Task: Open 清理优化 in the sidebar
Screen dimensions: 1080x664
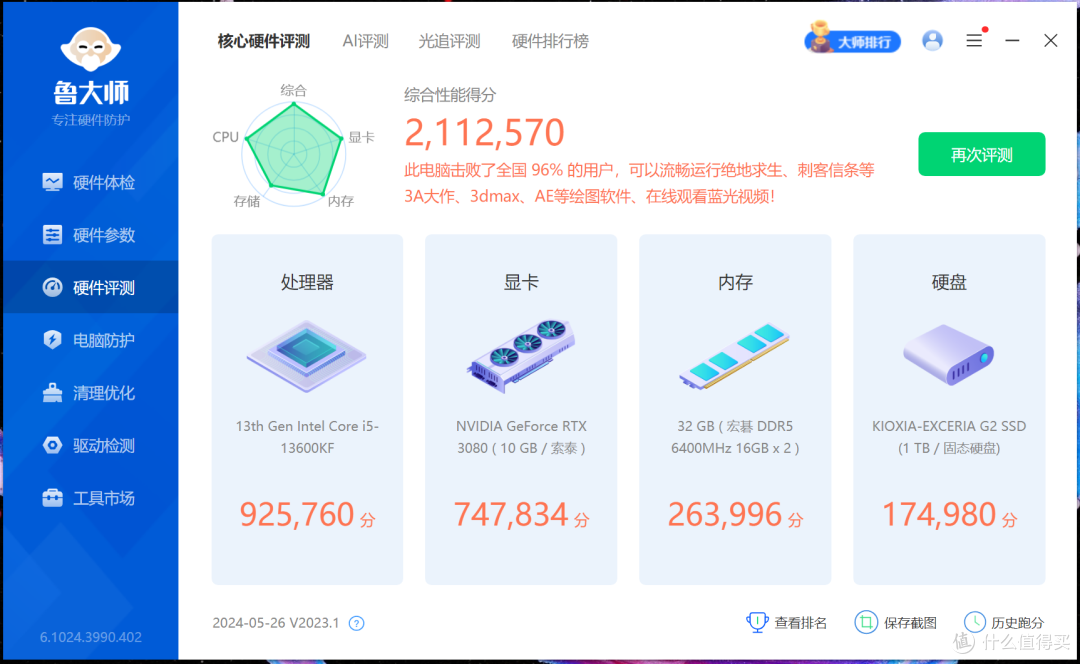Action: click(90, 393)
